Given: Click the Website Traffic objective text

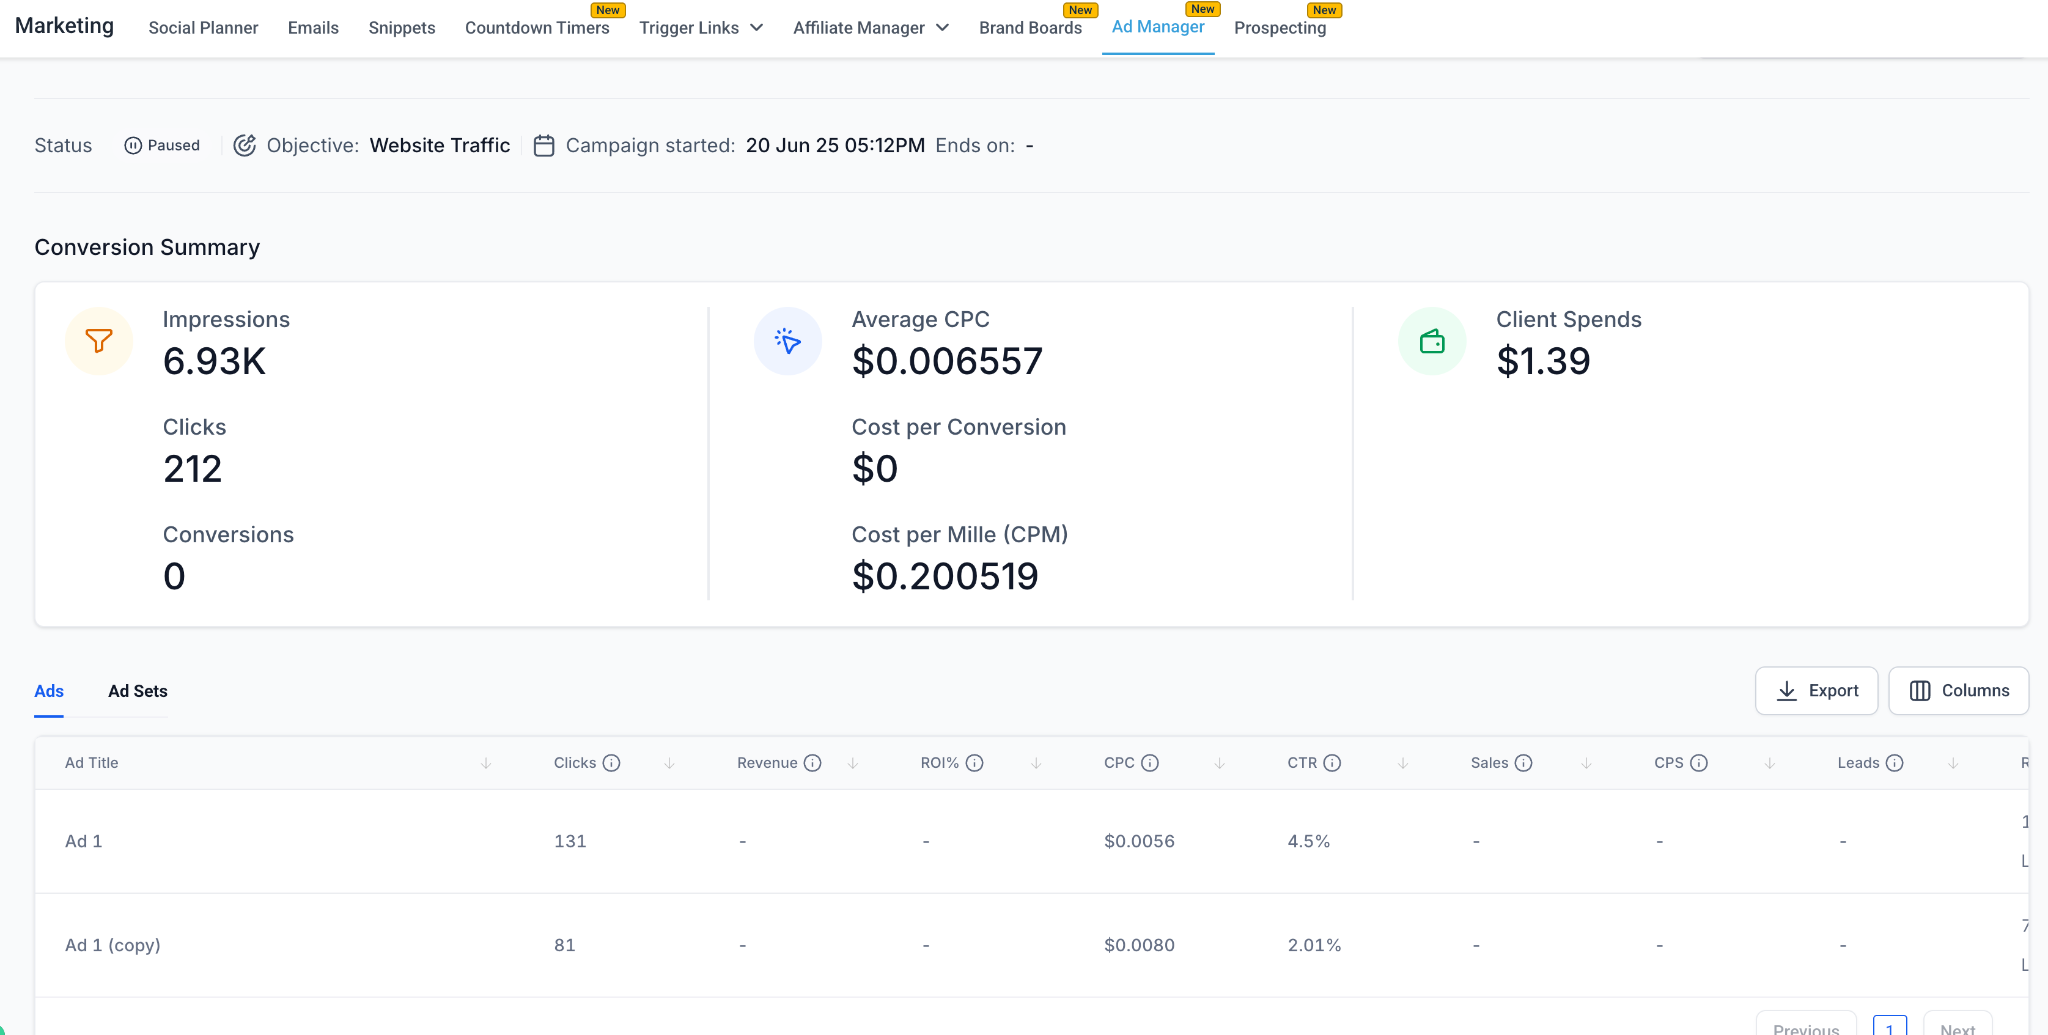Looking at the screenshot, I should tap(440, 145).
